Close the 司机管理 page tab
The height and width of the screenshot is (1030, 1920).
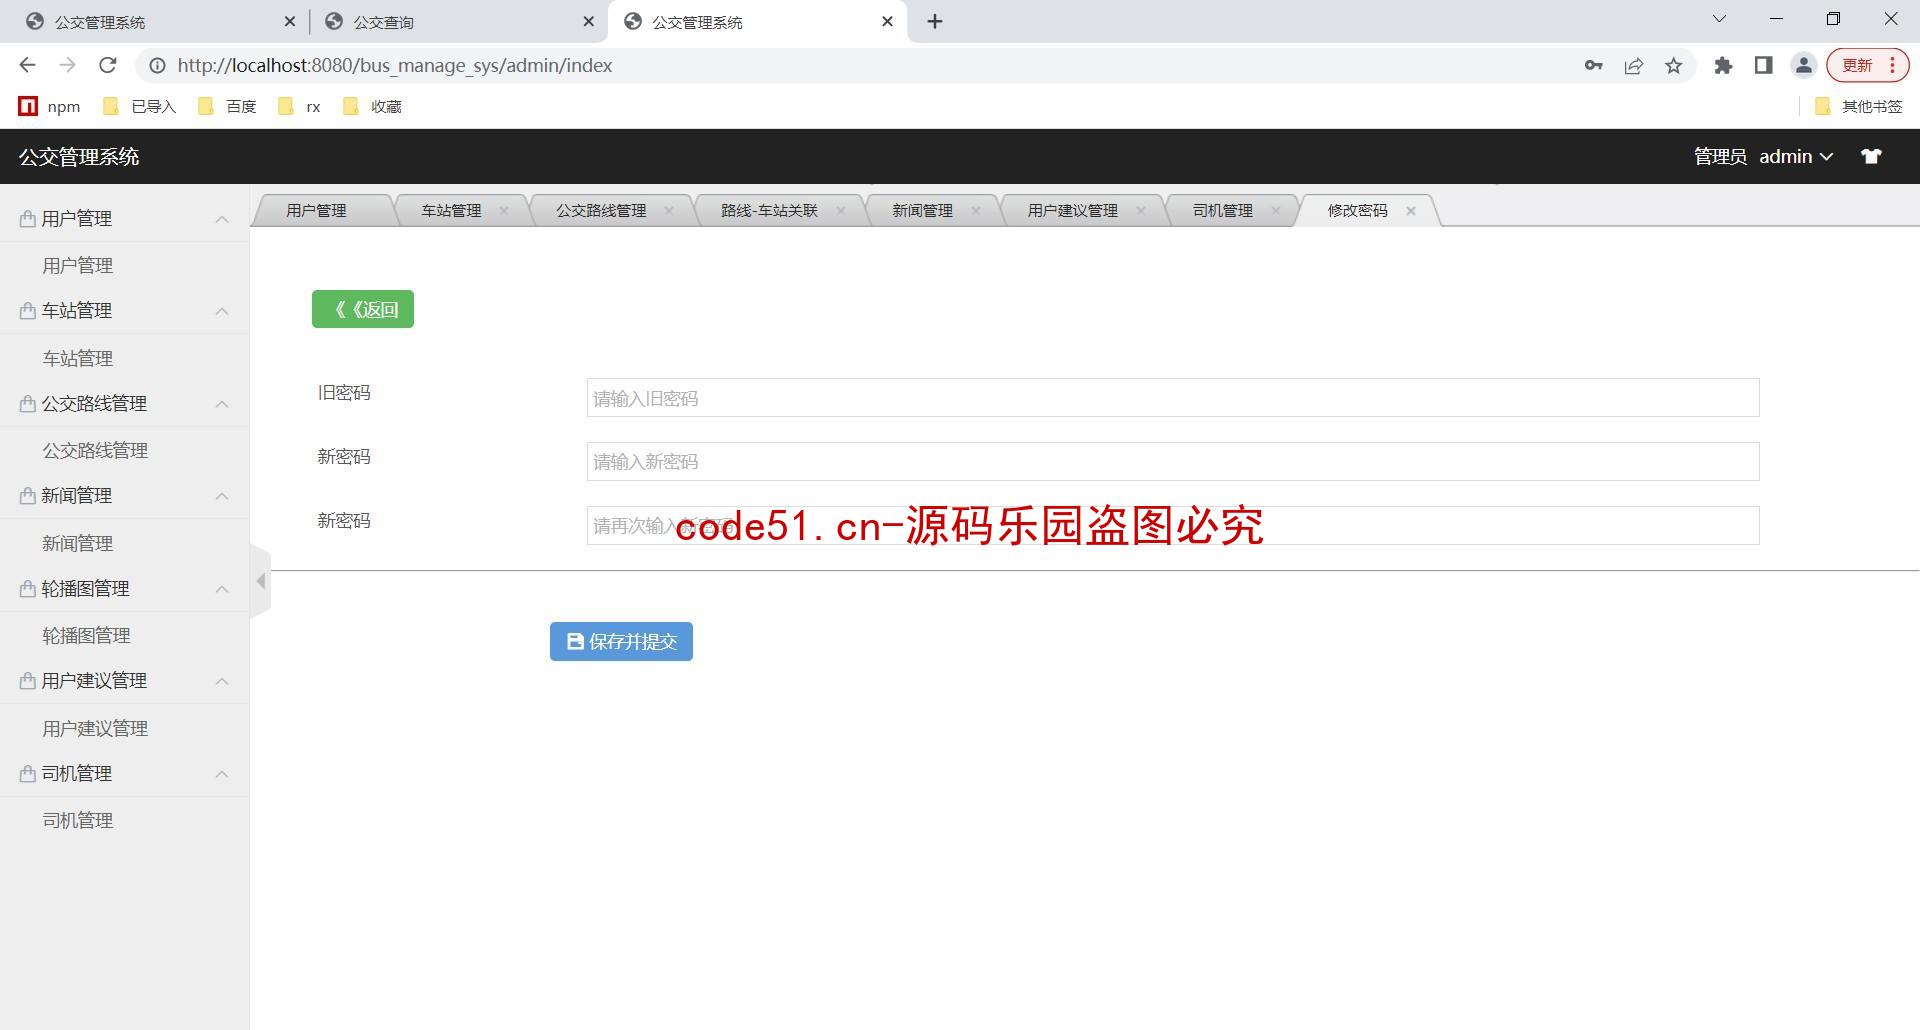pos(1276,210)
